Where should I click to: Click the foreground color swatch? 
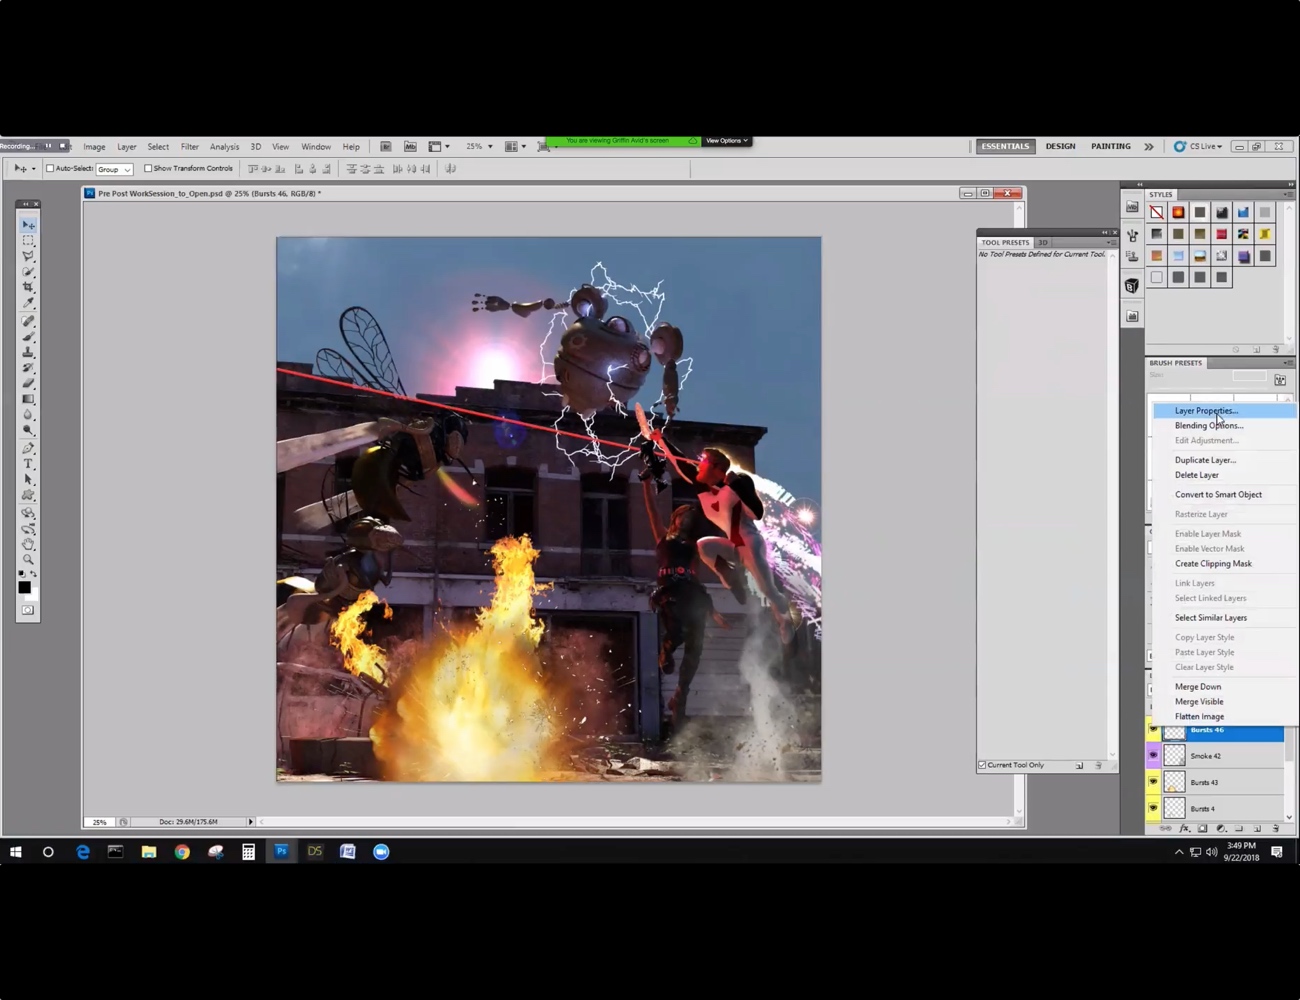point(25,587)
